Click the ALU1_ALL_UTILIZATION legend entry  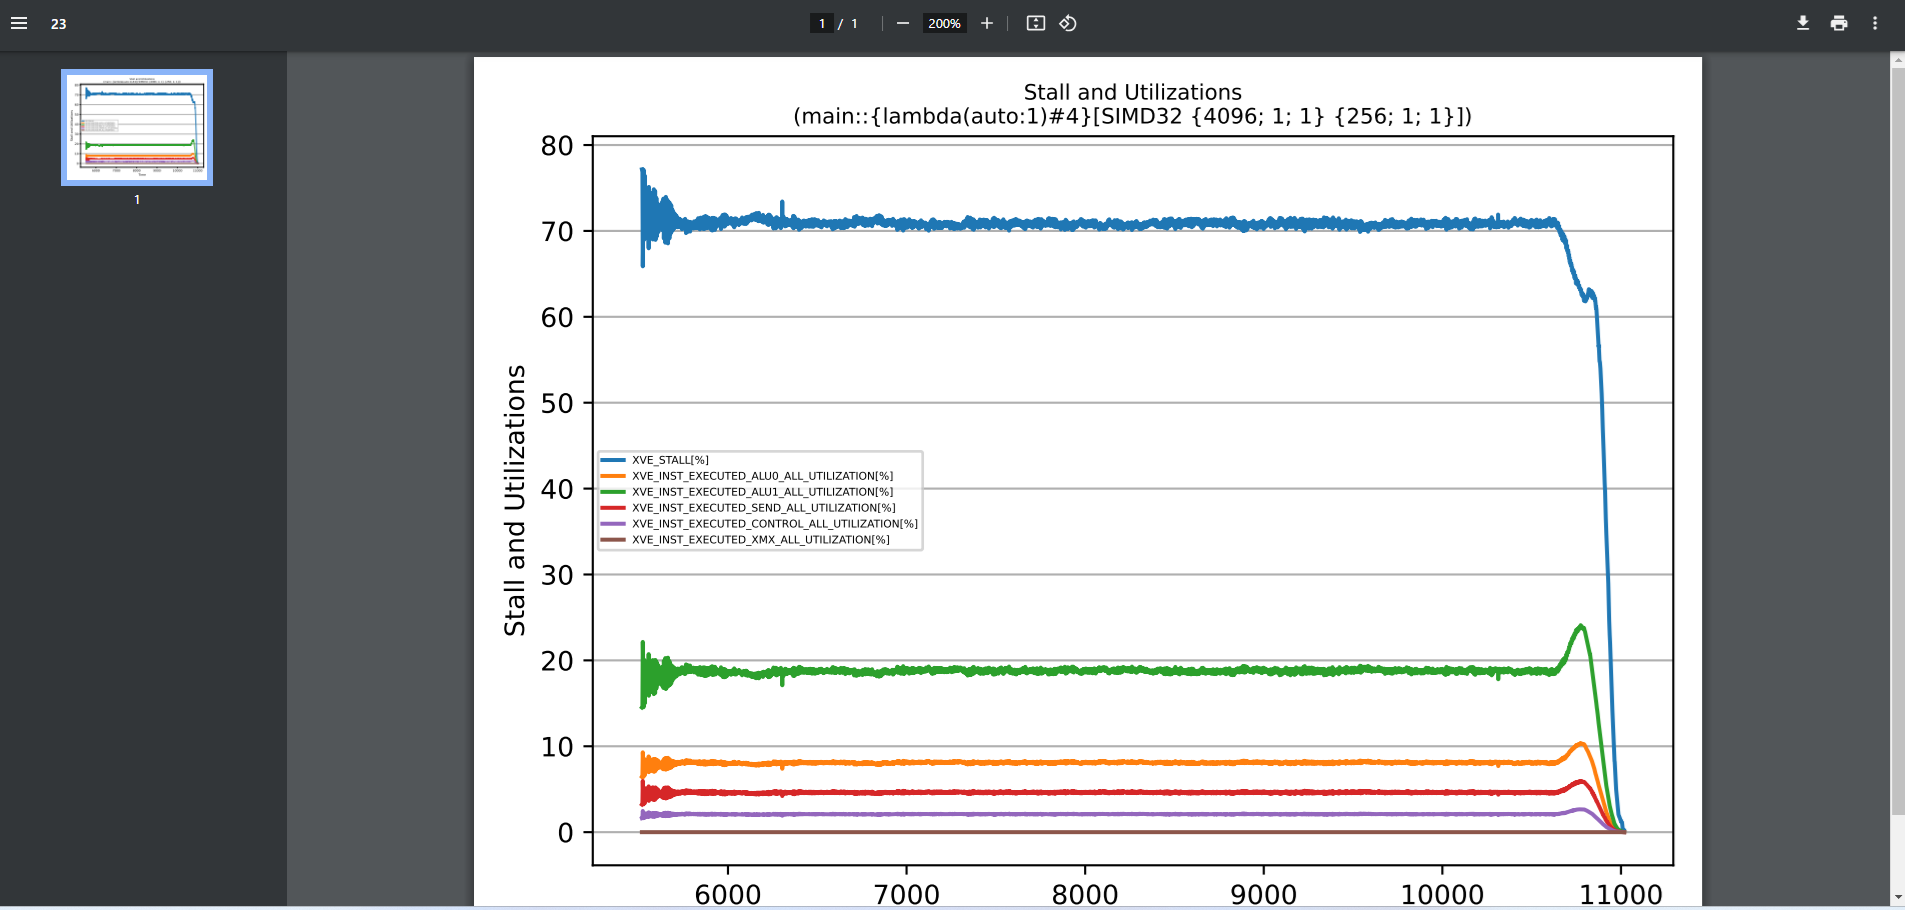tap(747, 492)
